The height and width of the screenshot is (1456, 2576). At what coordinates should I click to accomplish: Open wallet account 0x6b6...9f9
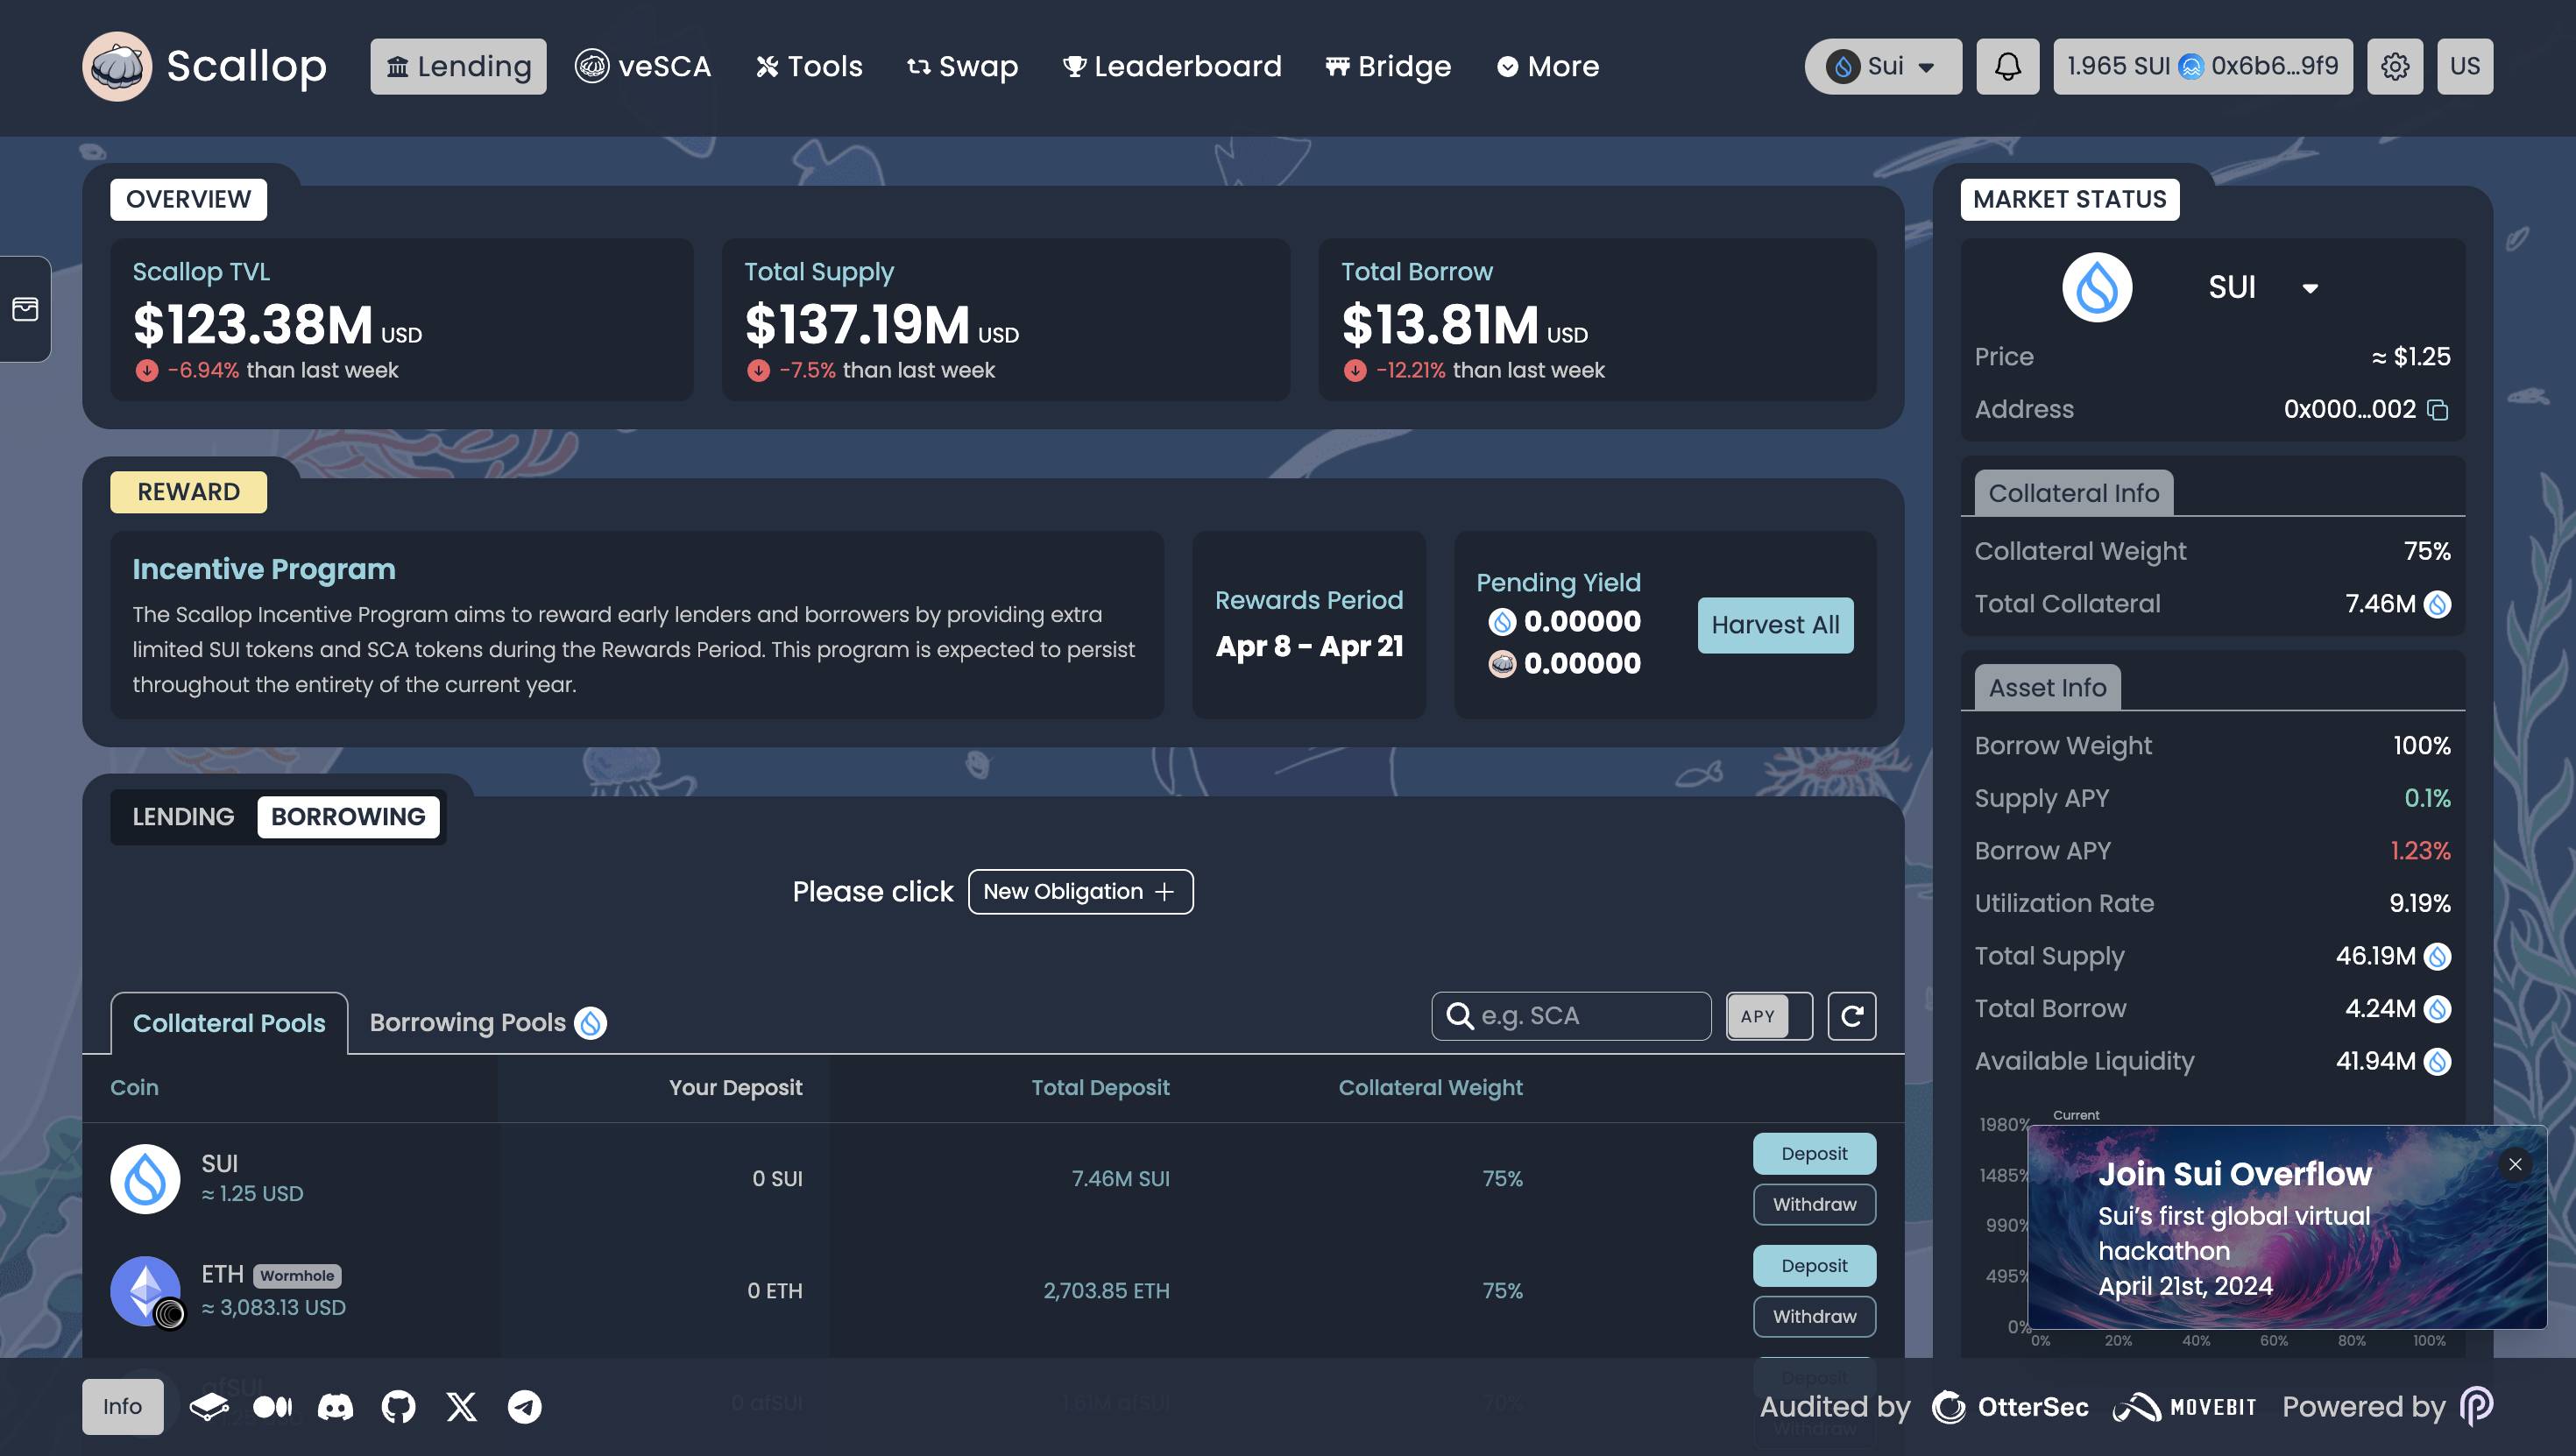click(x=2202, y=66)
